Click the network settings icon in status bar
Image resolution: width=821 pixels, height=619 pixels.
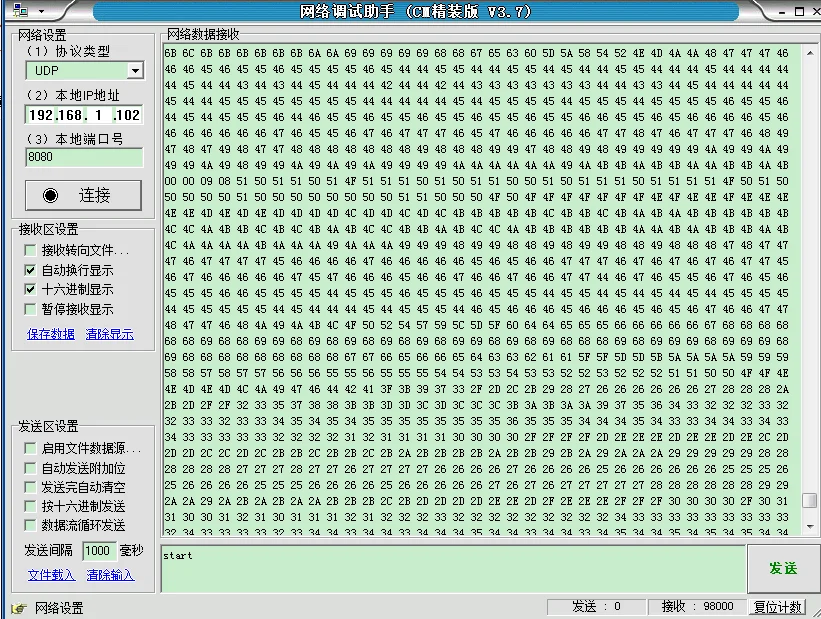18,608
